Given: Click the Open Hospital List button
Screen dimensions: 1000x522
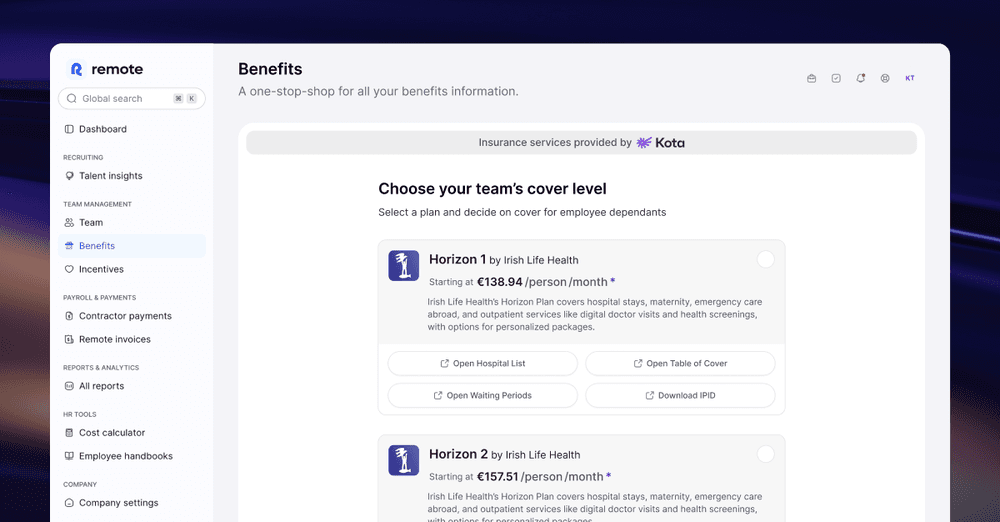Looking at the screenshot, I should click(x=483, y=363).
